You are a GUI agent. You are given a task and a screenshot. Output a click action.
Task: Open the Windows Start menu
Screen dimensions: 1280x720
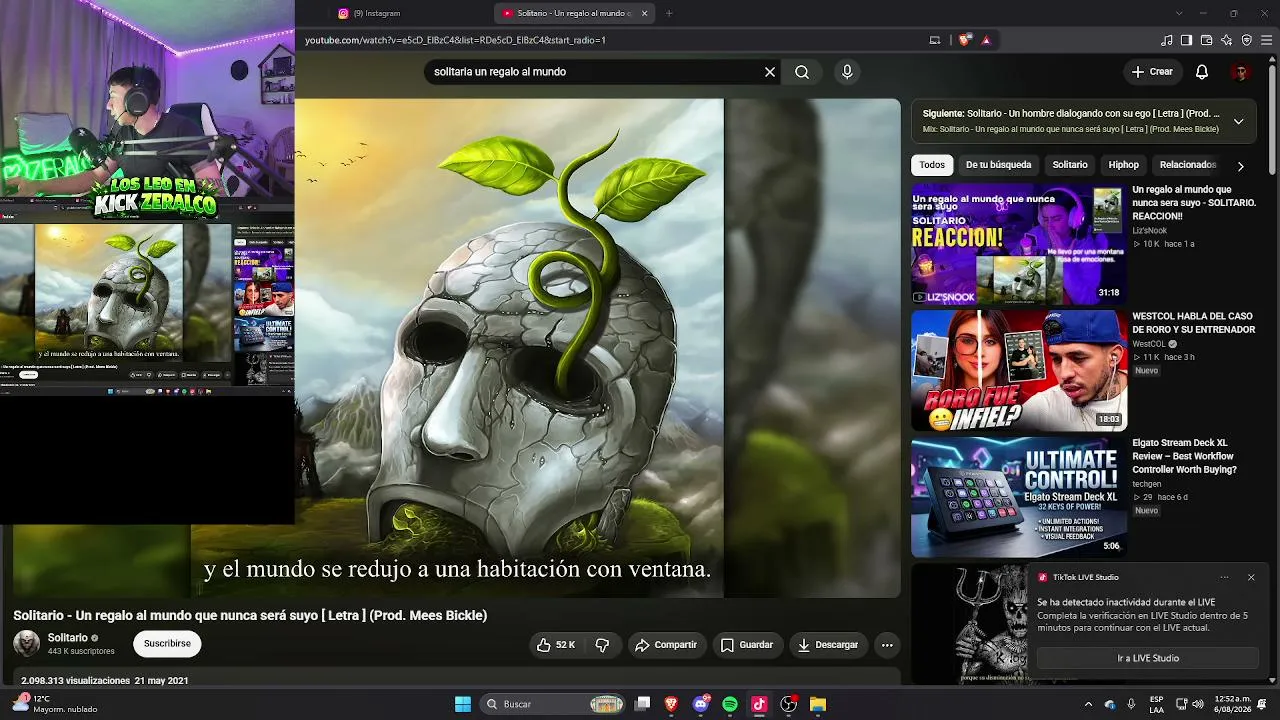point(463,704)
